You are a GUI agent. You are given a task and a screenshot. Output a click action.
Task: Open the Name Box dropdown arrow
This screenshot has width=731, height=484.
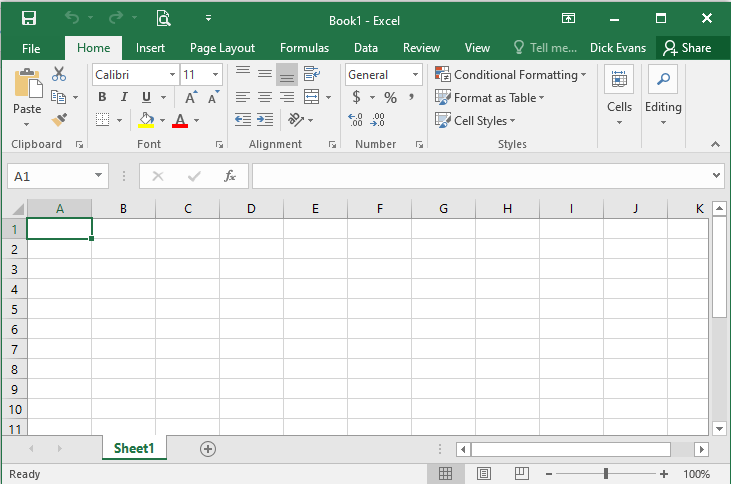(x=98, y=176)
